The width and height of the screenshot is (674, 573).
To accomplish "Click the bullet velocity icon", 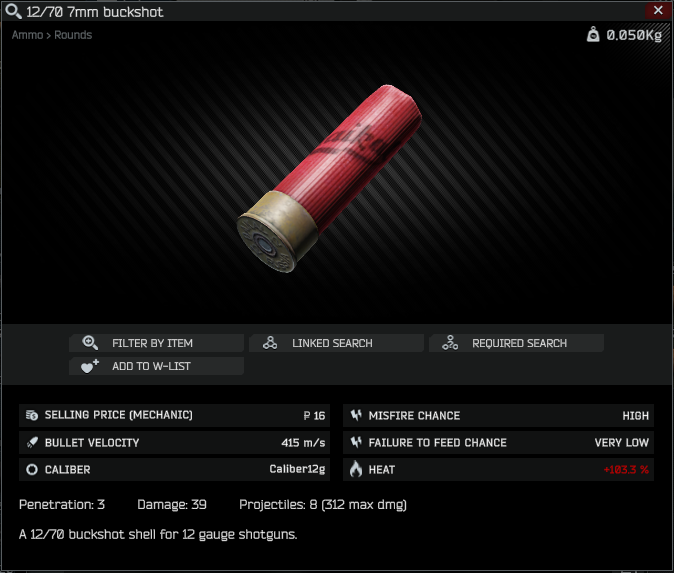I will [x=32, y=442].
